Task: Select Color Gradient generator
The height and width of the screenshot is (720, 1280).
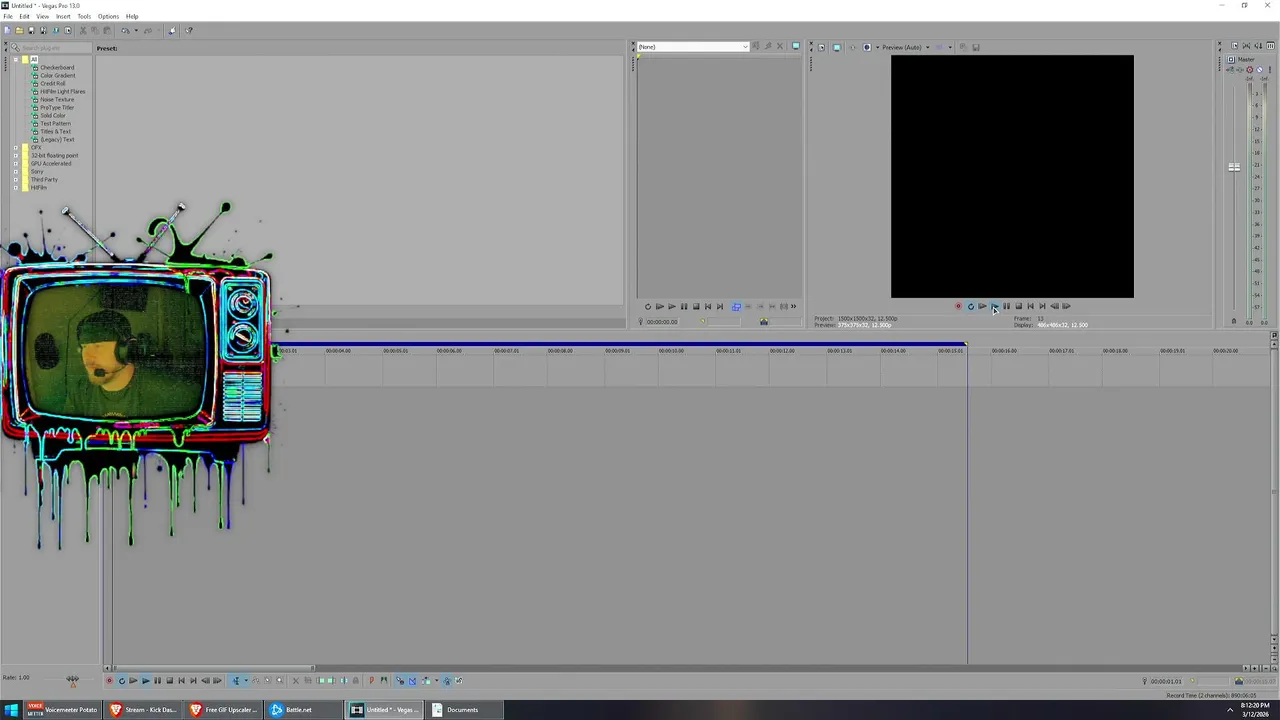Action: [57, 76]
